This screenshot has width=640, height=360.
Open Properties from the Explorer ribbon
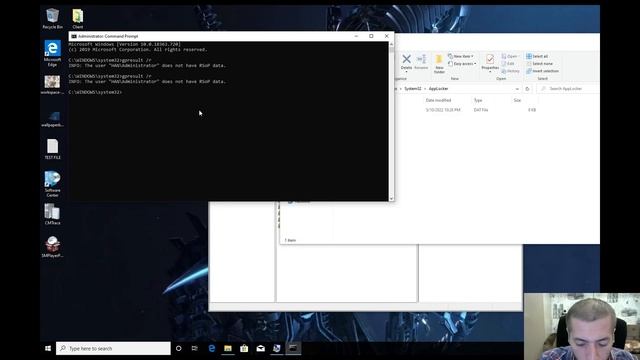point(490,63)
